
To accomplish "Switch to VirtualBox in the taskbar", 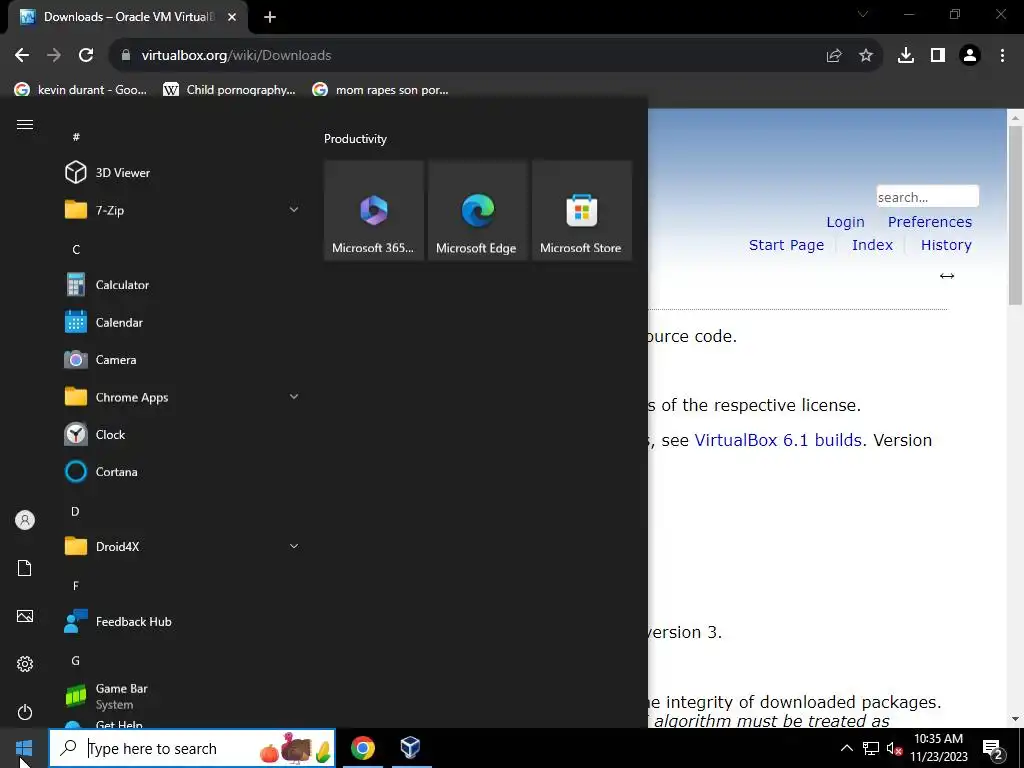I will tap(410, 748).
